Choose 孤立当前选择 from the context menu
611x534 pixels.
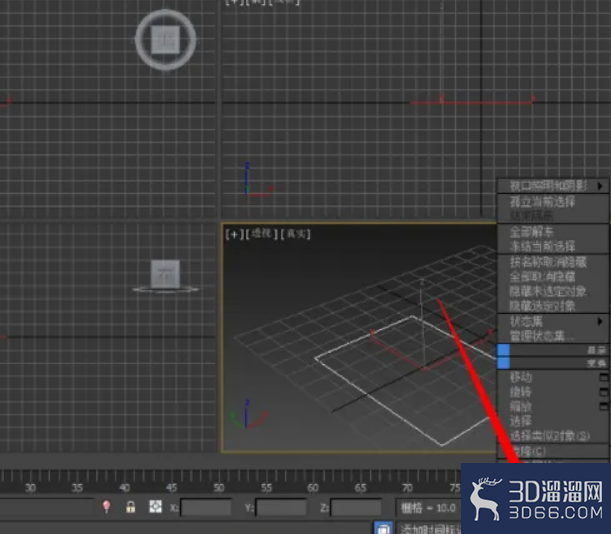[542, 202]
